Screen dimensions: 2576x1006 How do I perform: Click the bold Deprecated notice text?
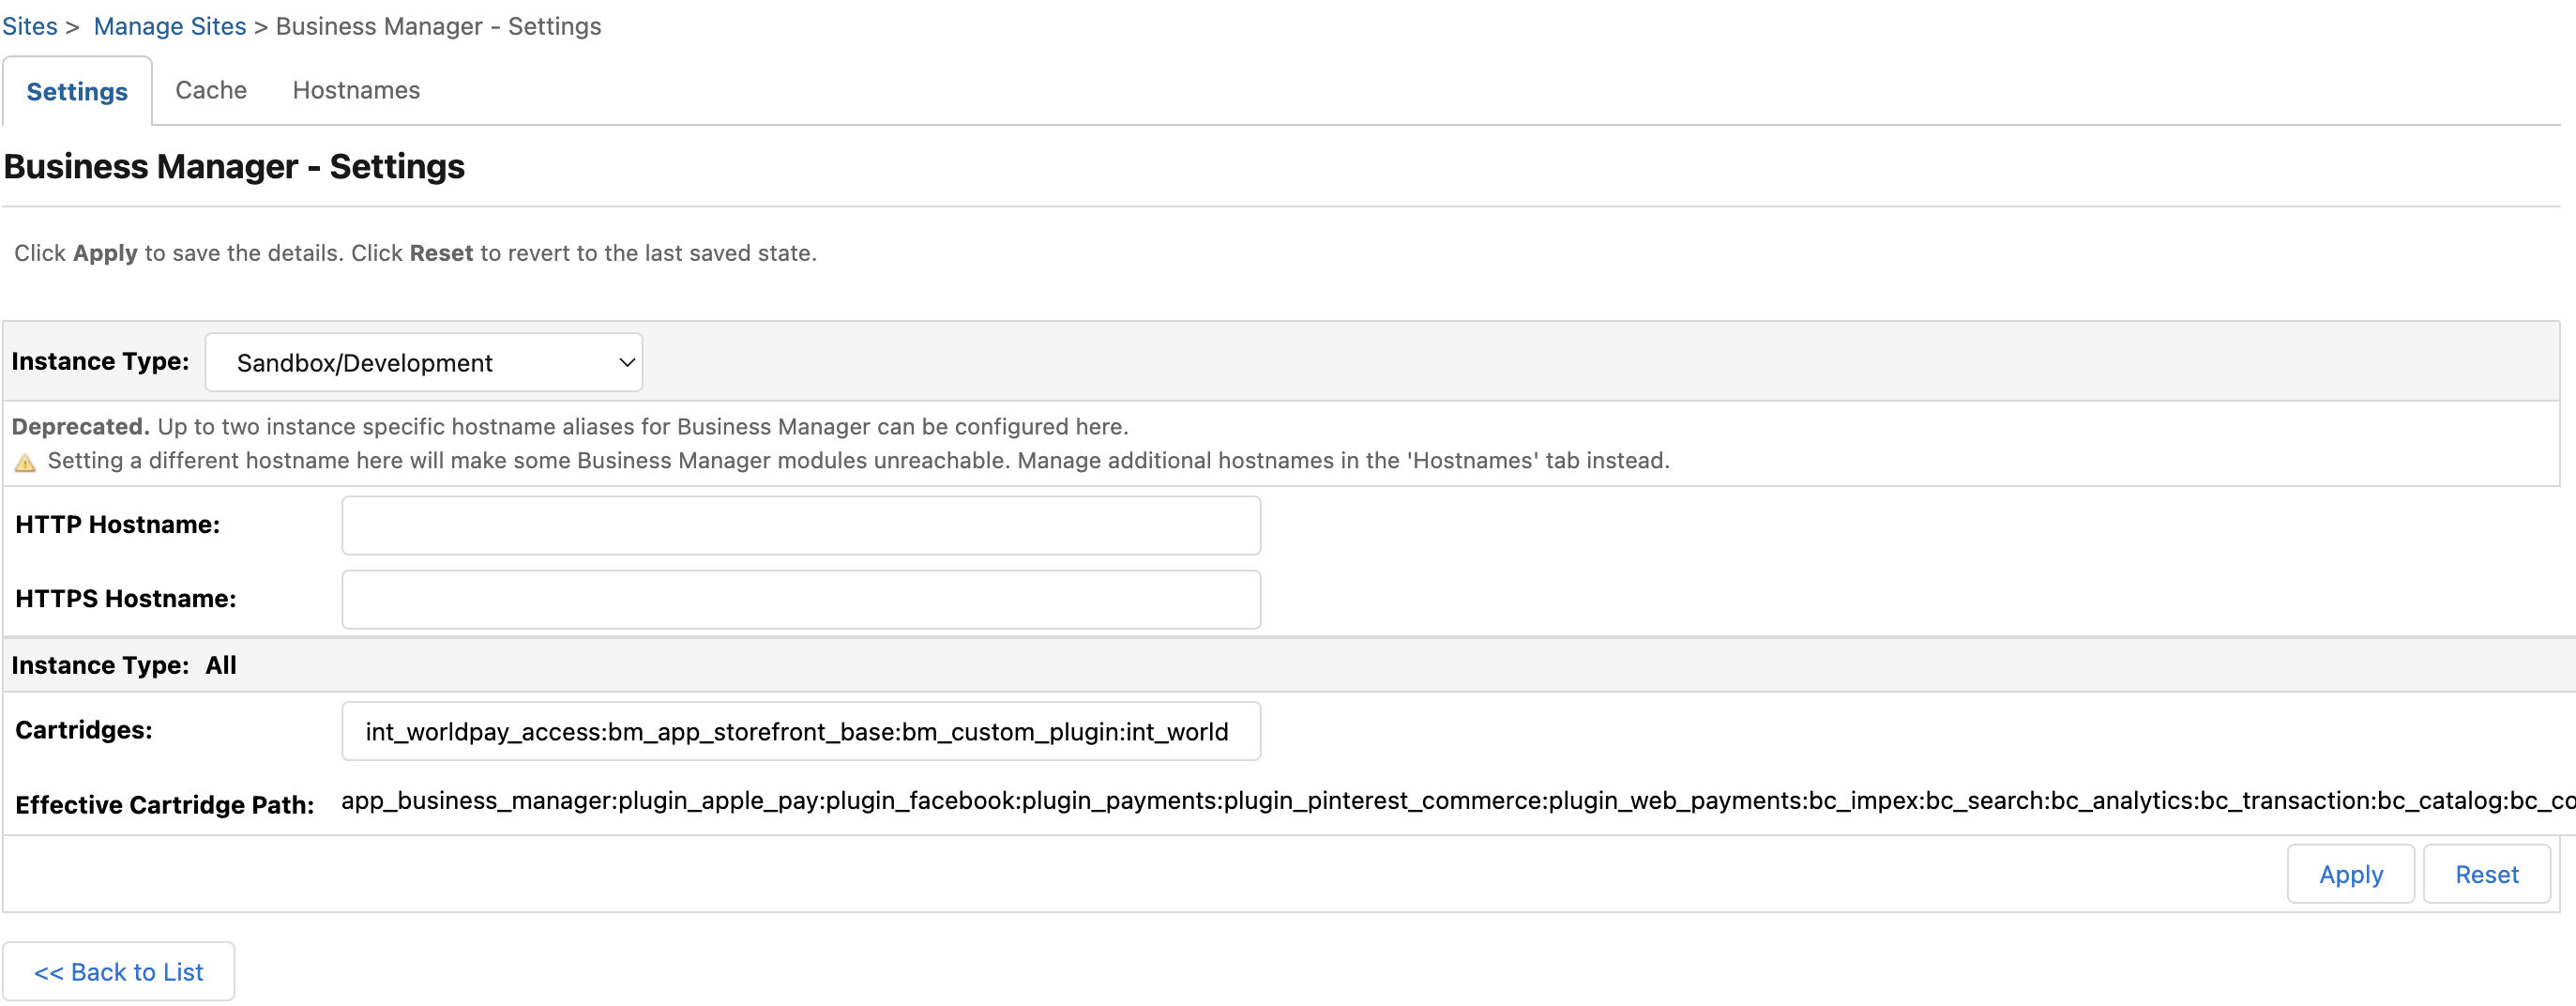pos(80,426)
